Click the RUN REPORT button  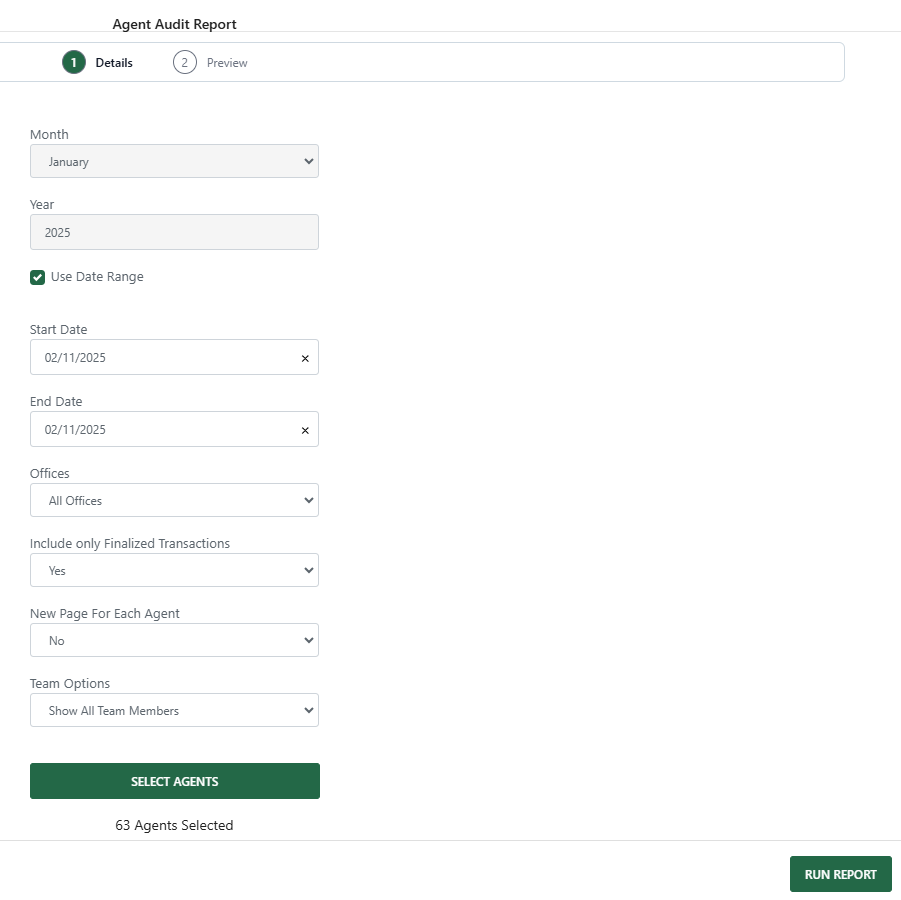[x=840, y=873]
